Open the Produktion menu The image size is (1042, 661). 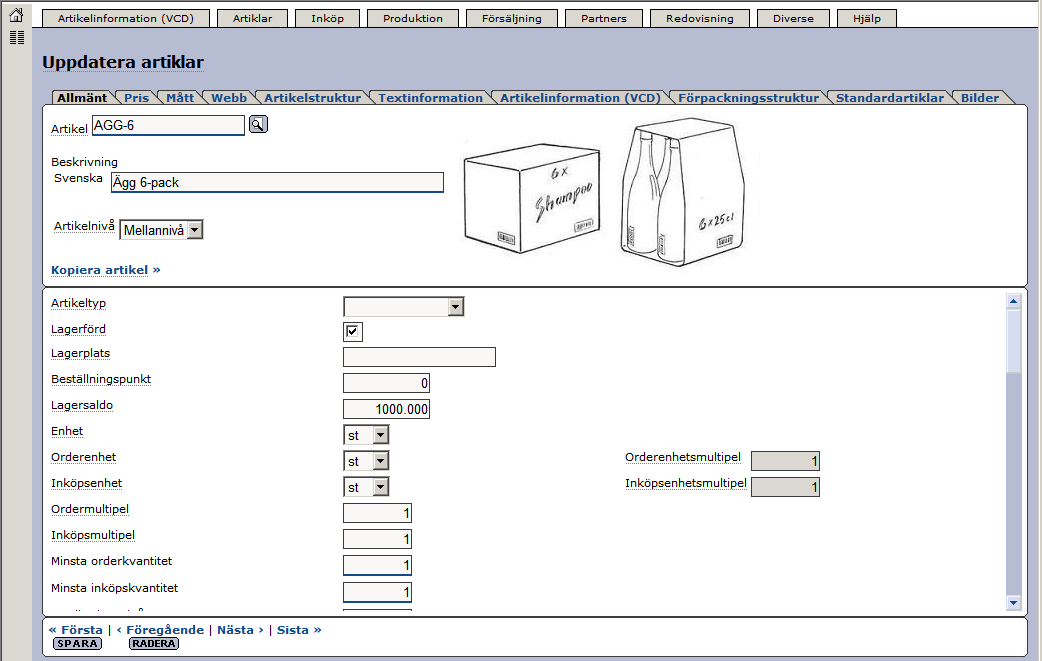413,19
